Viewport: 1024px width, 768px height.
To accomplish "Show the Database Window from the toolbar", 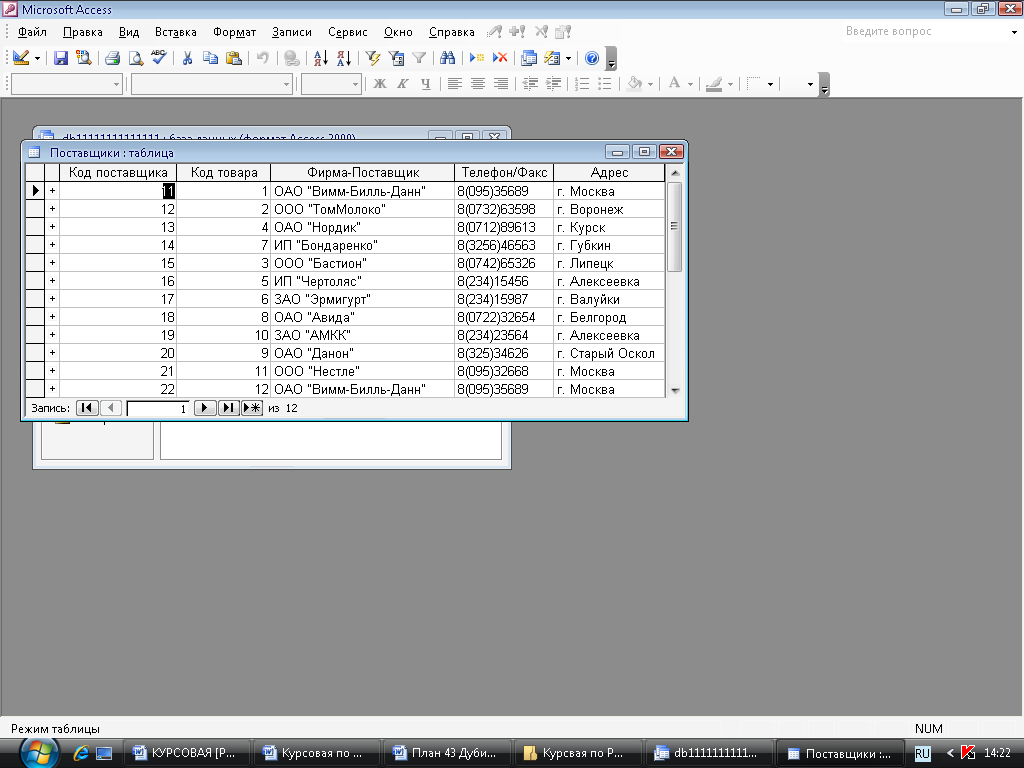I will (x=529, y=58).
